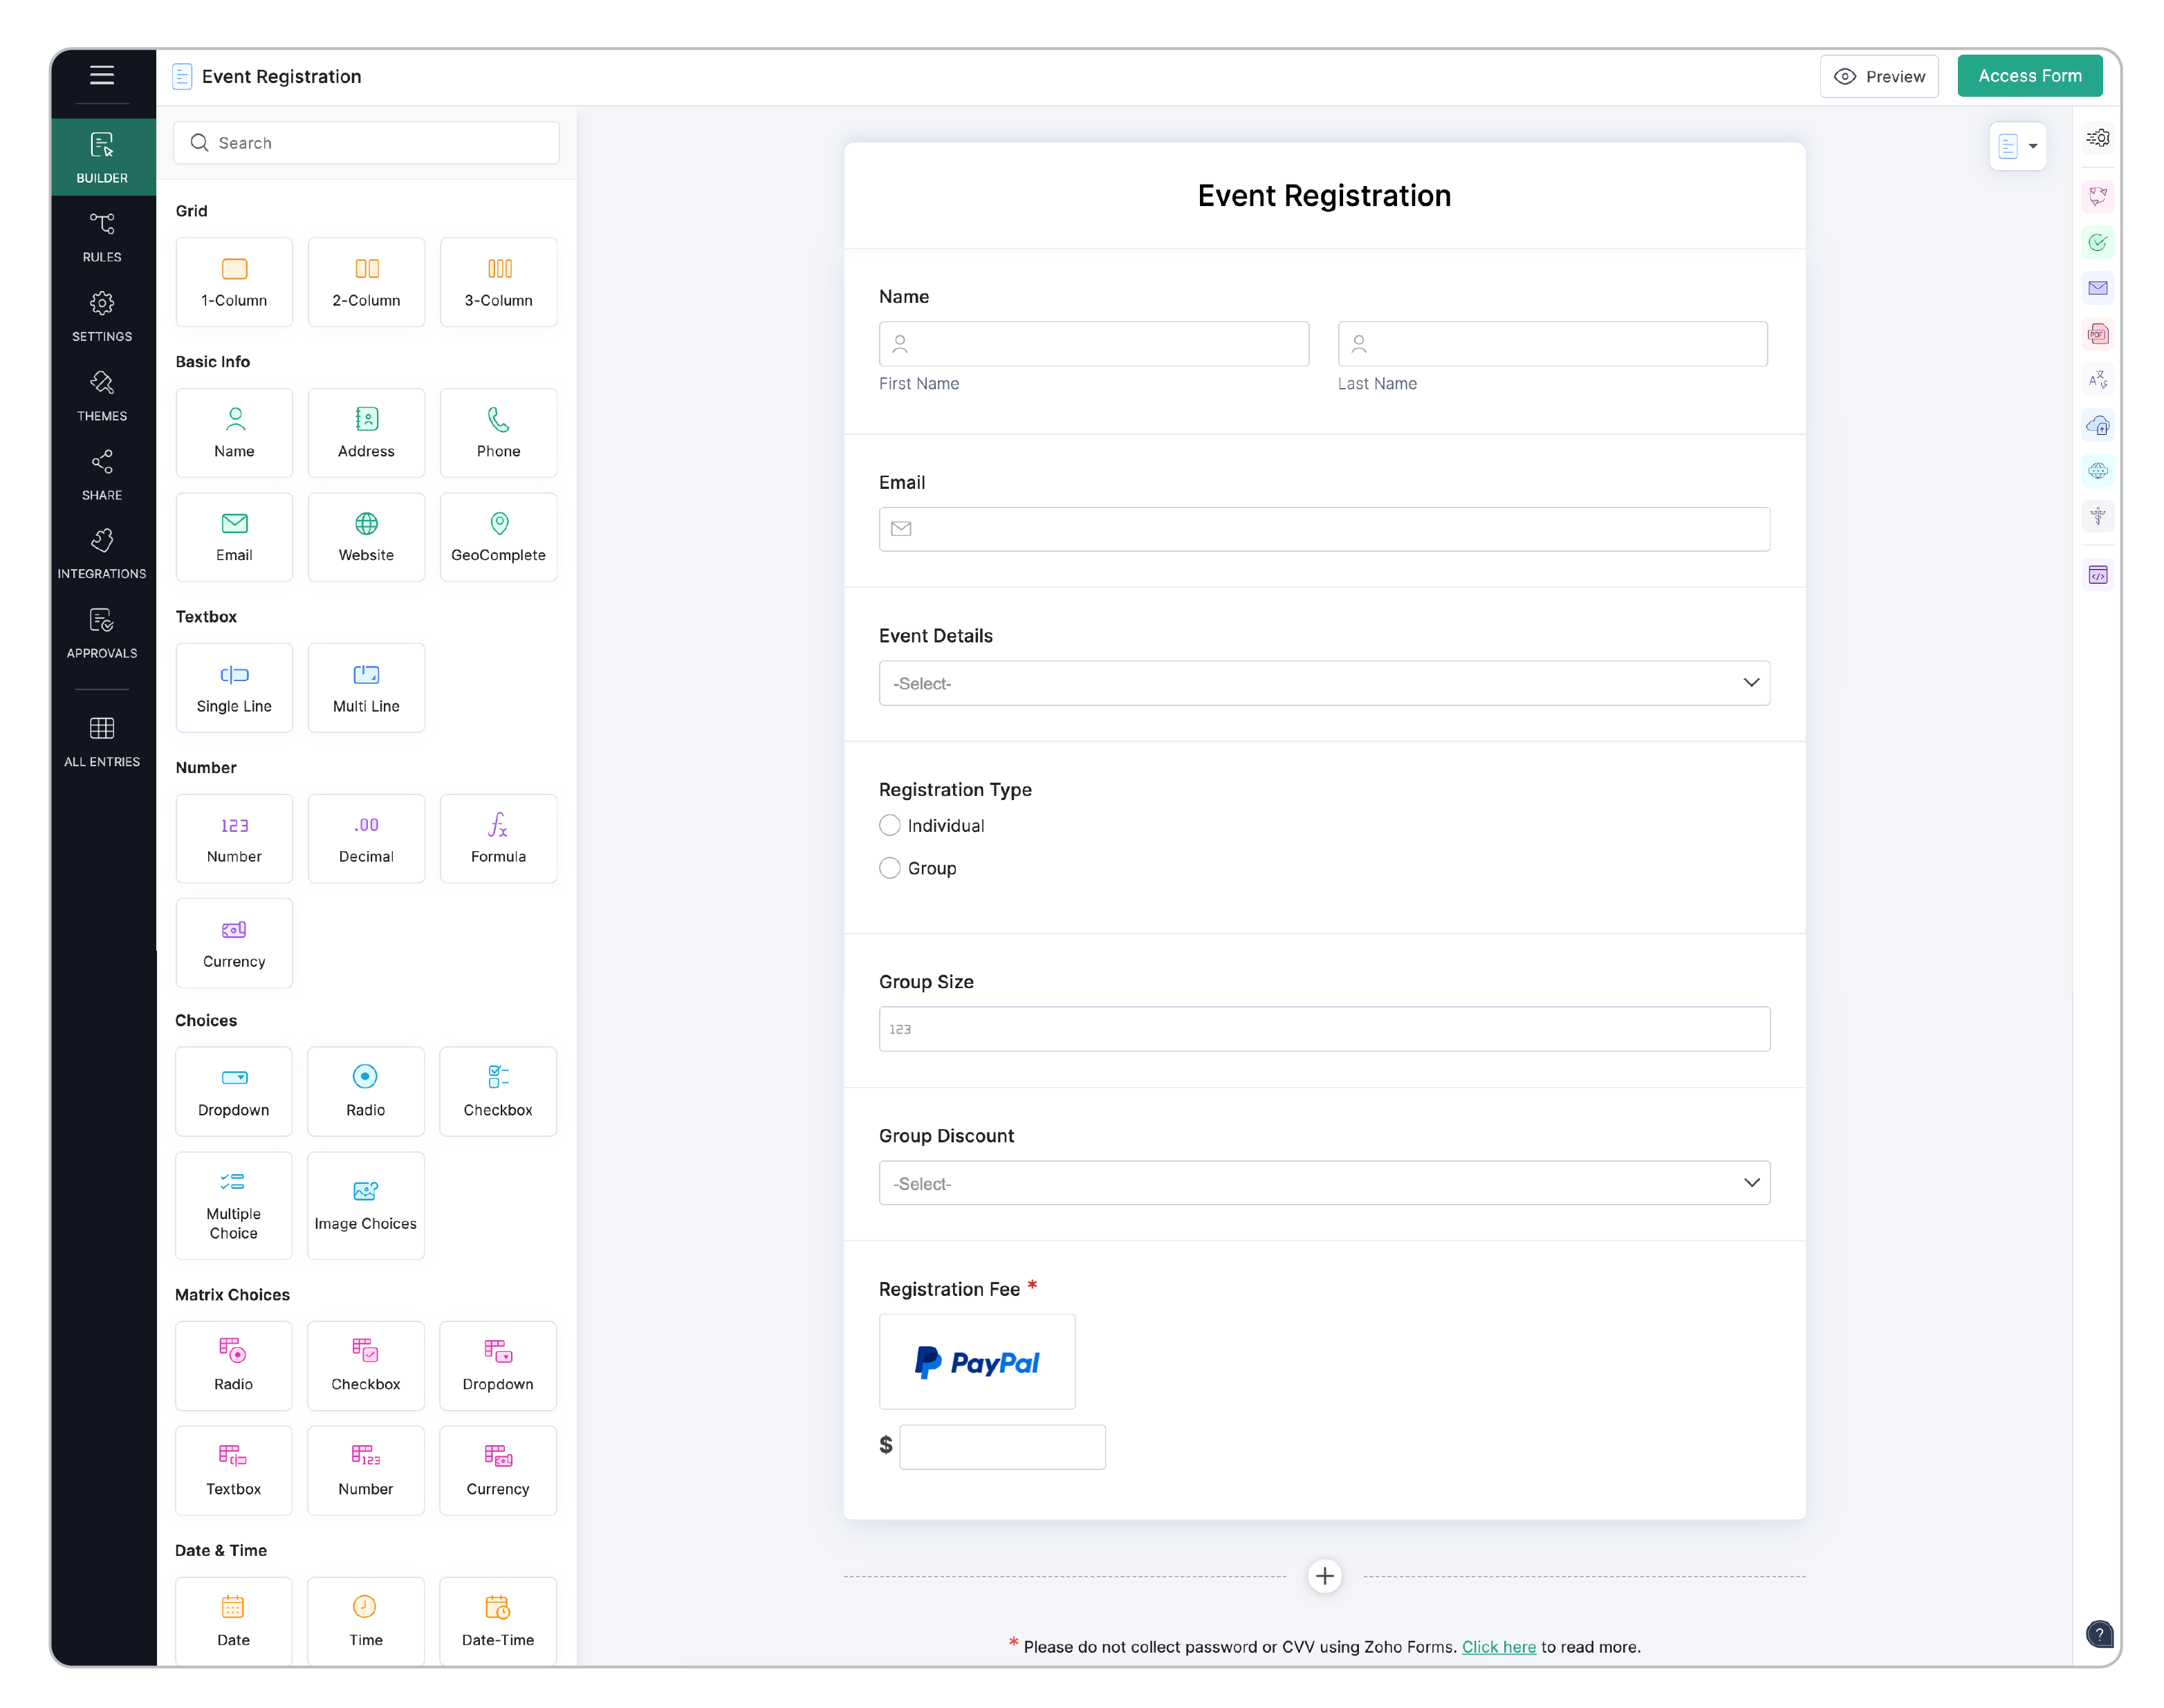The height and width of the screenshot is (1708, 2164).
Task: Follow the Click here link
Action: coord(1498,1646)
